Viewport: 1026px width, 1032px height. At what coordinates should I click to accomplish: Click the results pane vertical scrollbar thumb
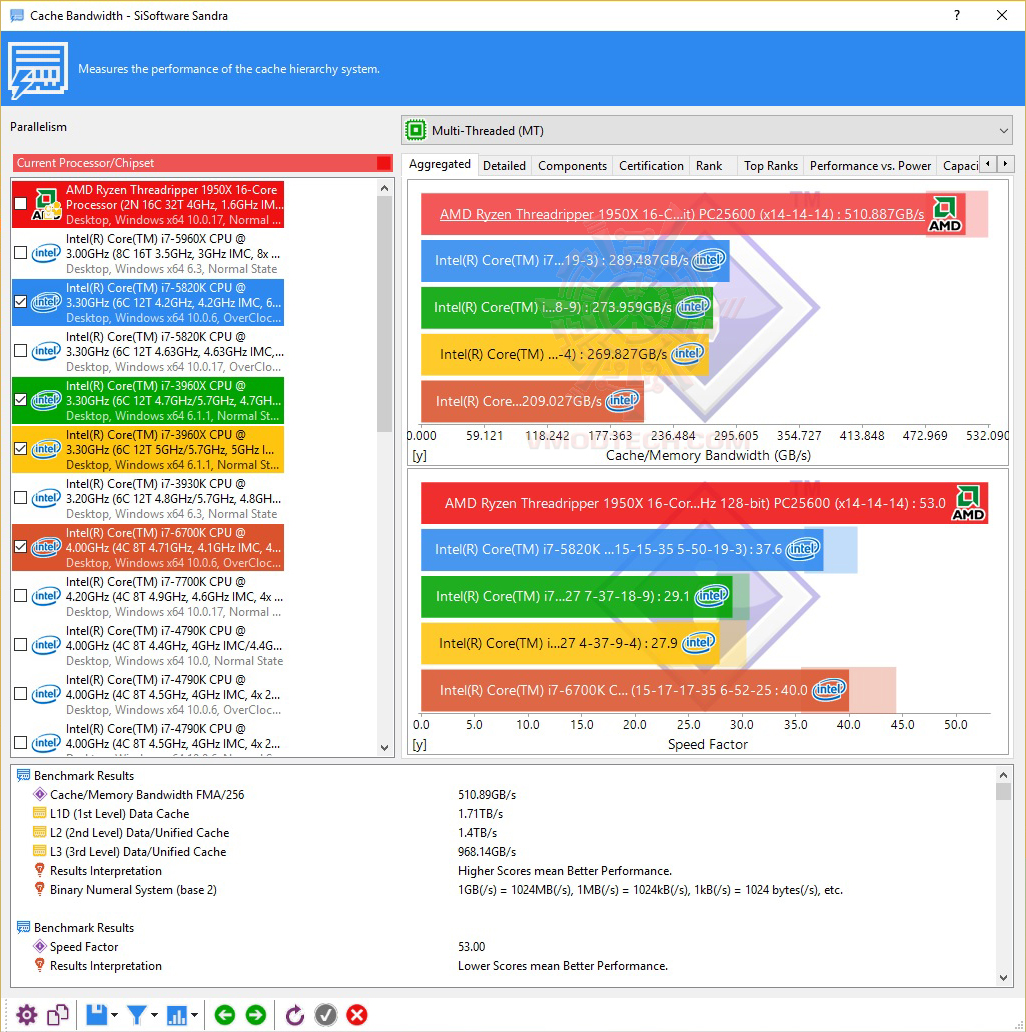pos(1003,791)
